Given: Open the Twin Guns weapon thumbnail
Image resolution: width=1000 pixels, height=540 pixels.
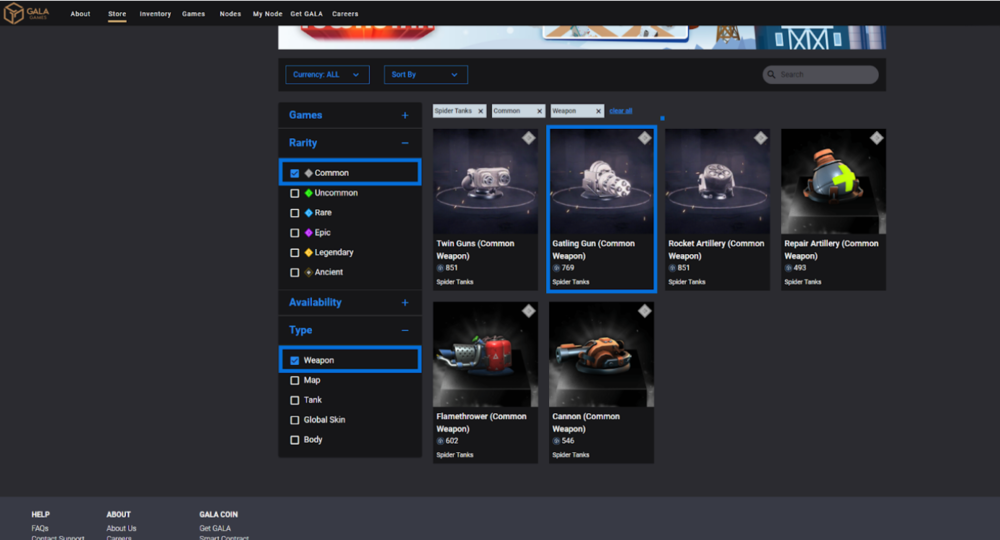Looking at the screenshot, I should pyautogui.click(x=485, y=181).
